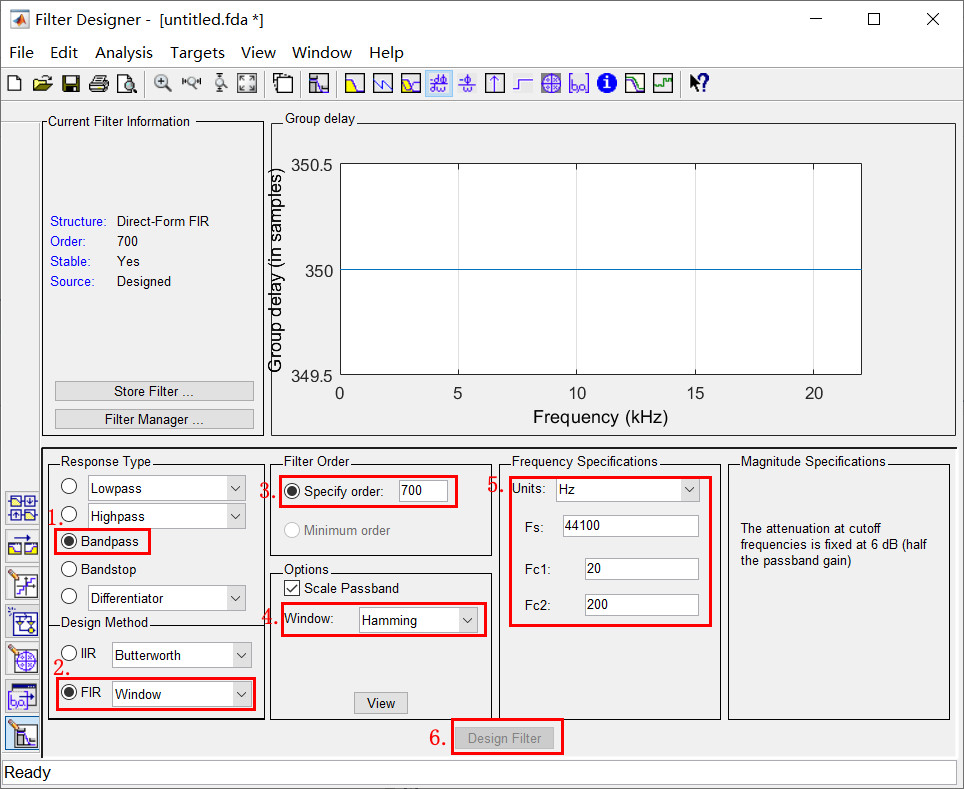The height and width of the screenshot is (789, 964).
Task: Click the Store Filter button
Action: (x=154, y=391)
